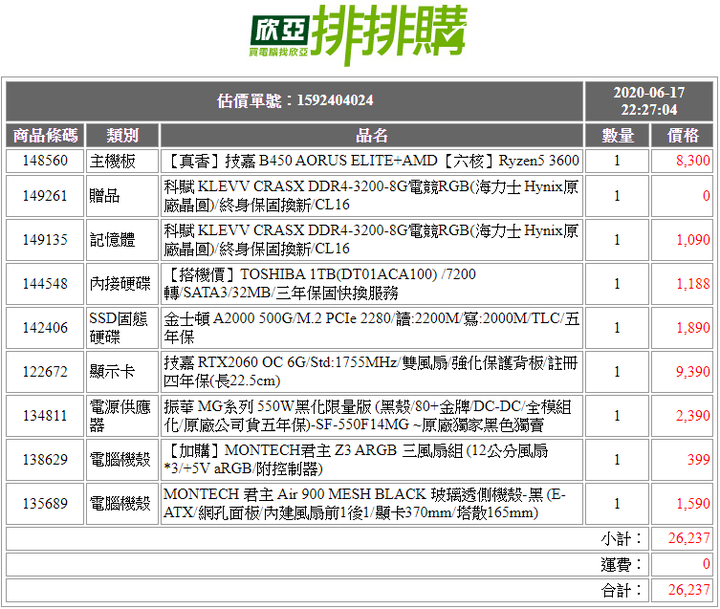Click price 399
The image size is (720, 609).
coord(699,460)
